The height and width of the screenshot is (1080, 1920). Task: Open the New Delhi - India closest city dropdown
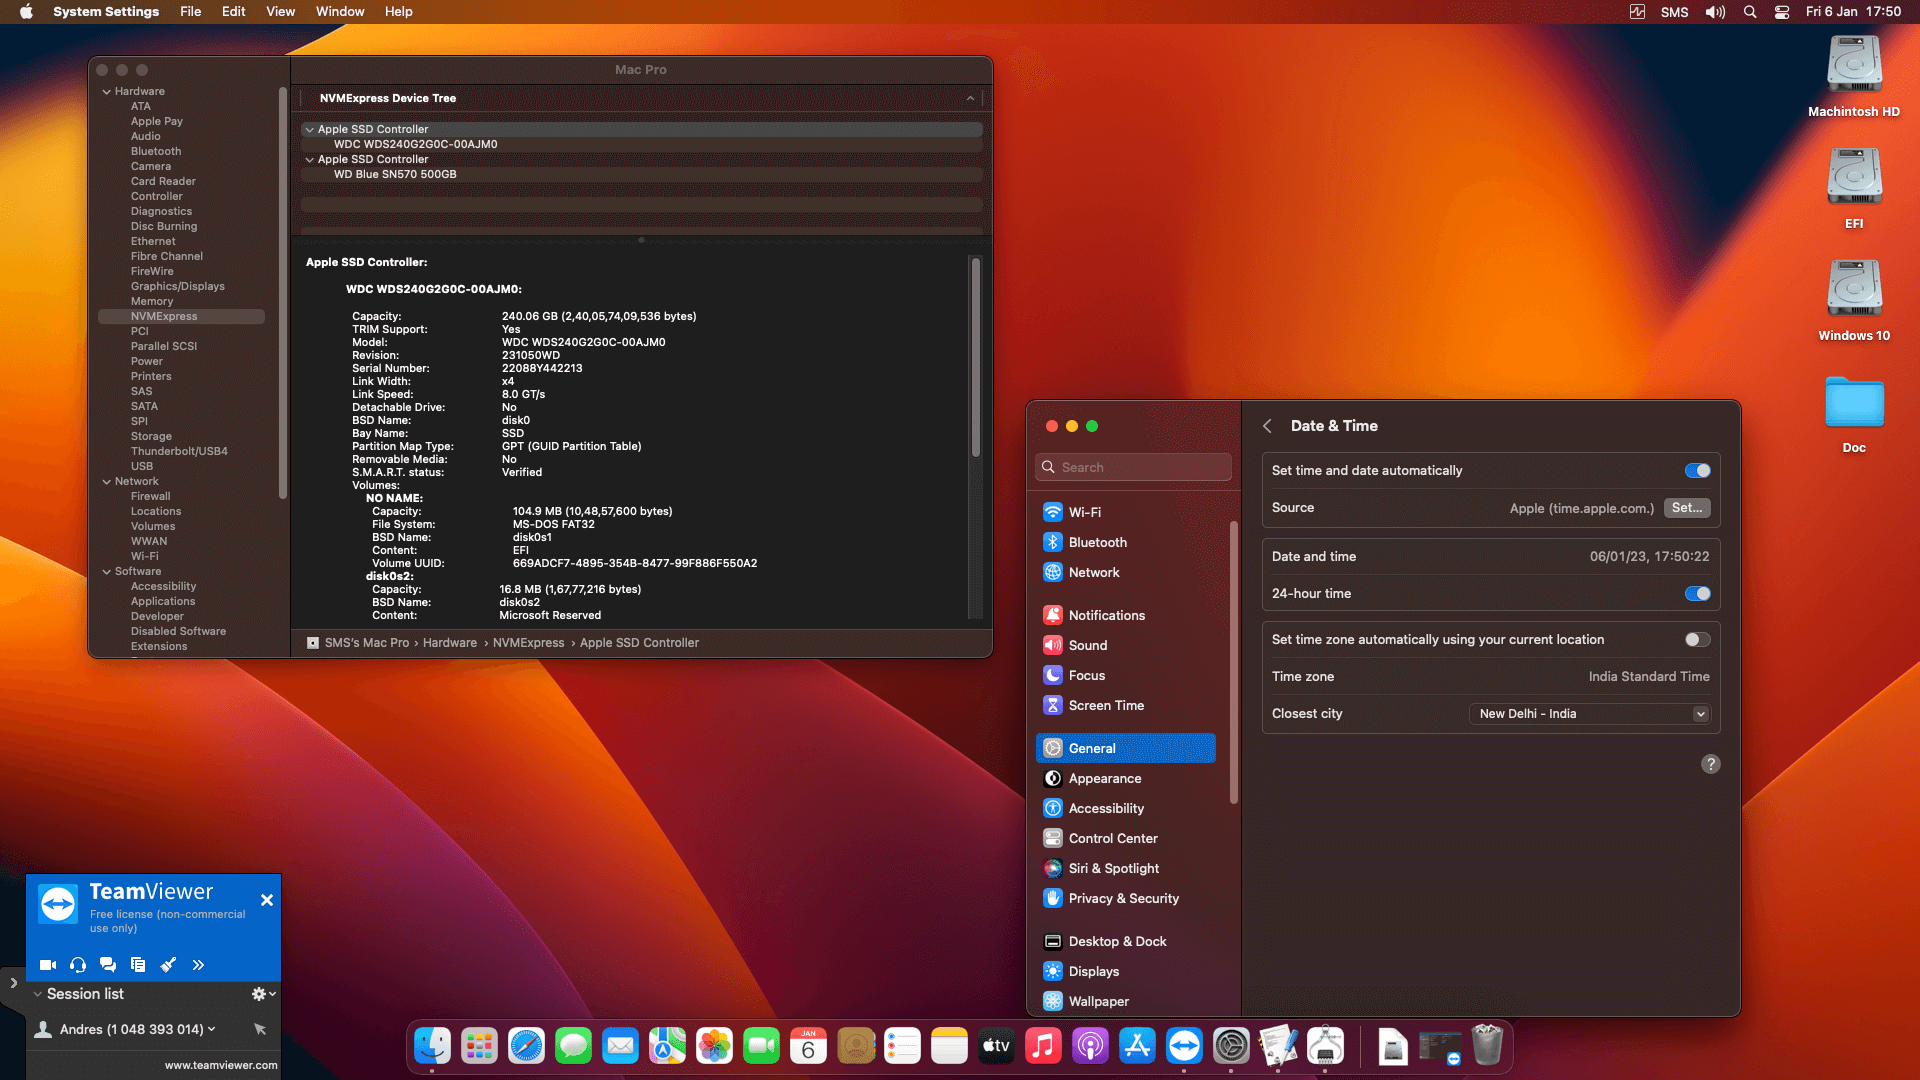coord(1589,714)
